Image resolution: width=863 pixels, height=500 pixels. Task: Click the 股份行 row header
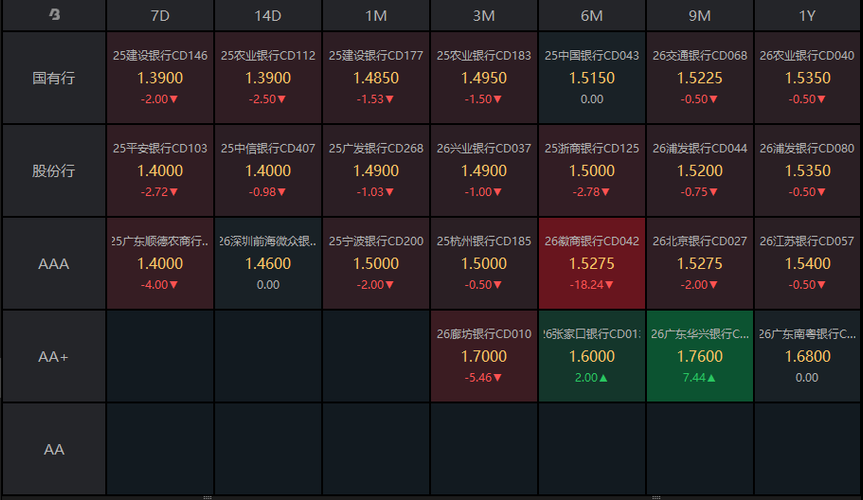(53, 170)
